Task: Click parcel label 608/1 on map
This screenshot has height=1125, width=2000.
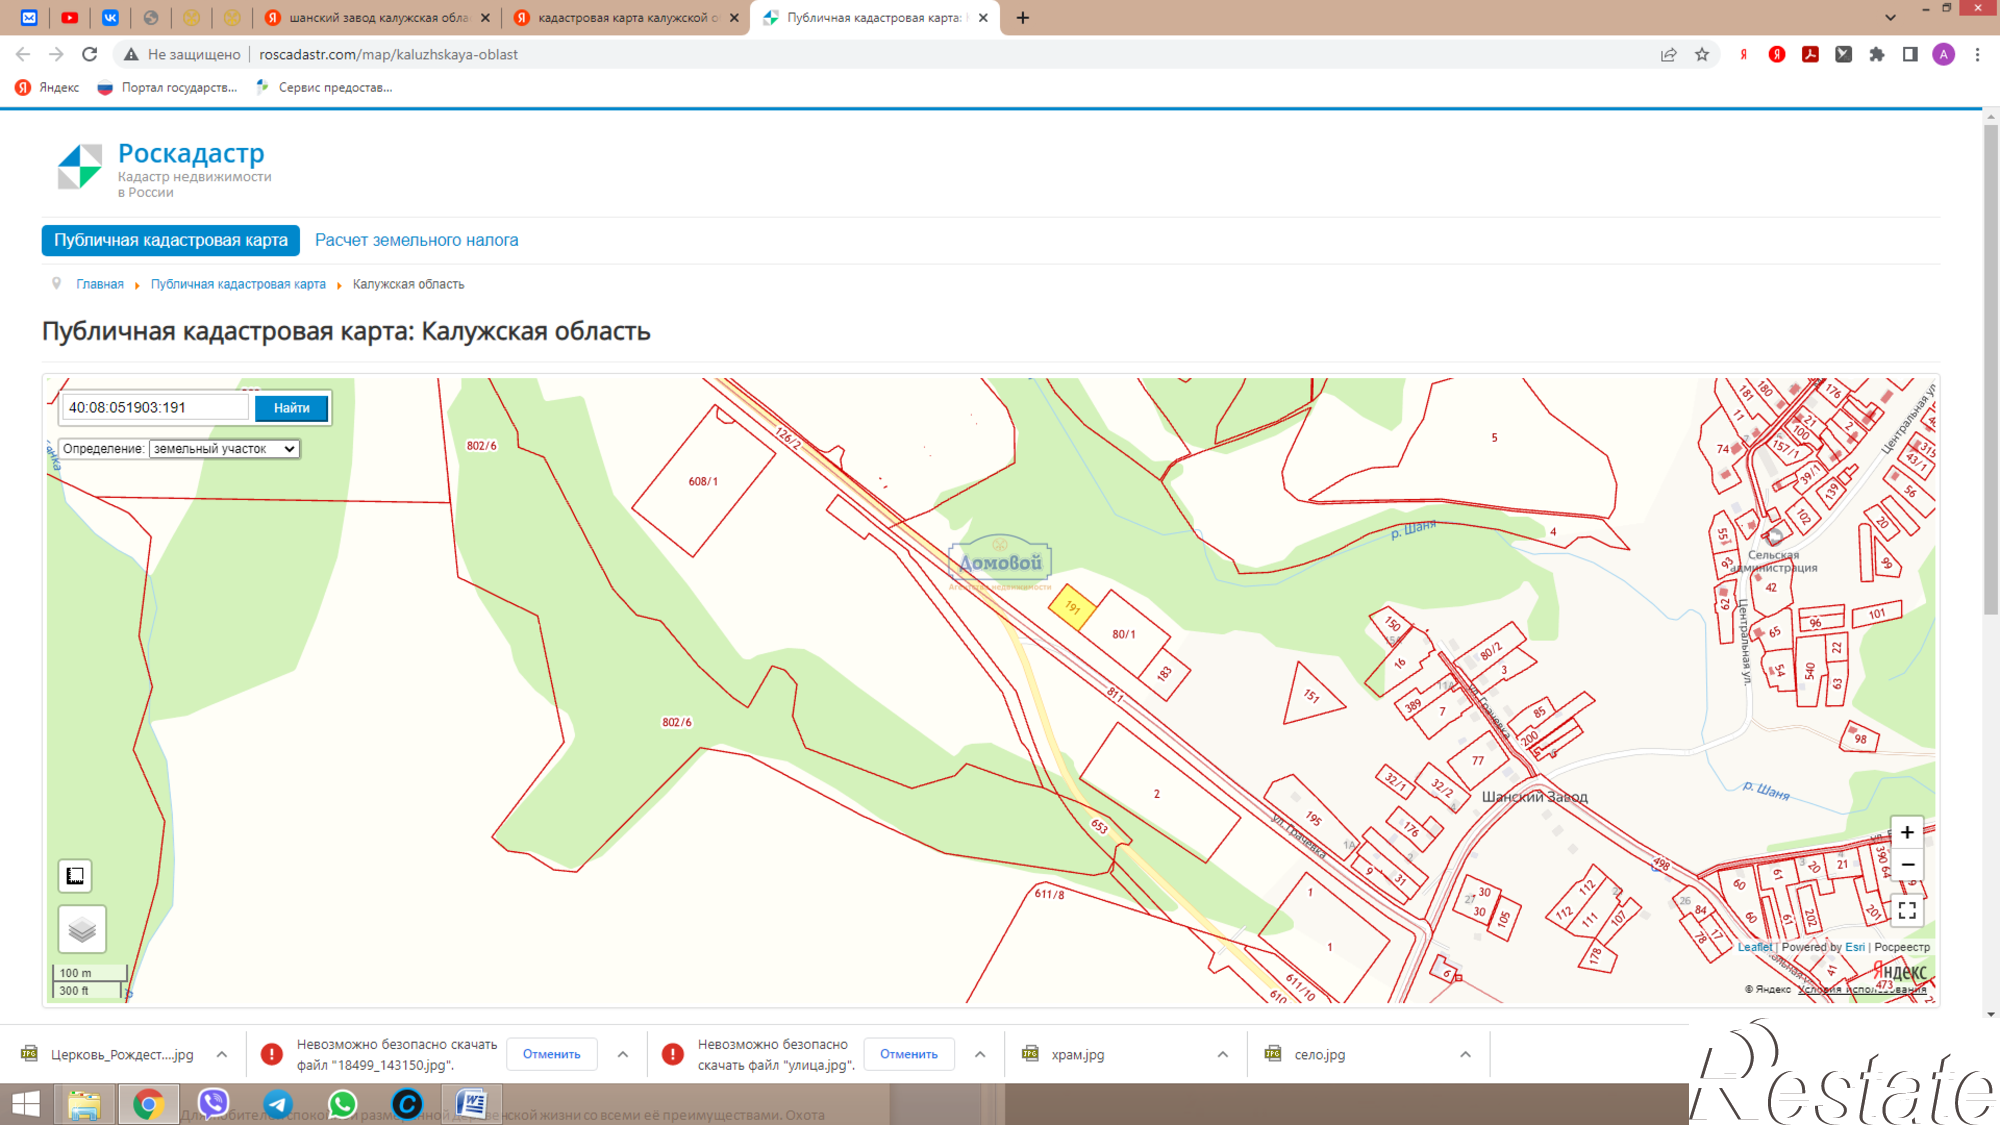Action: 703,482
